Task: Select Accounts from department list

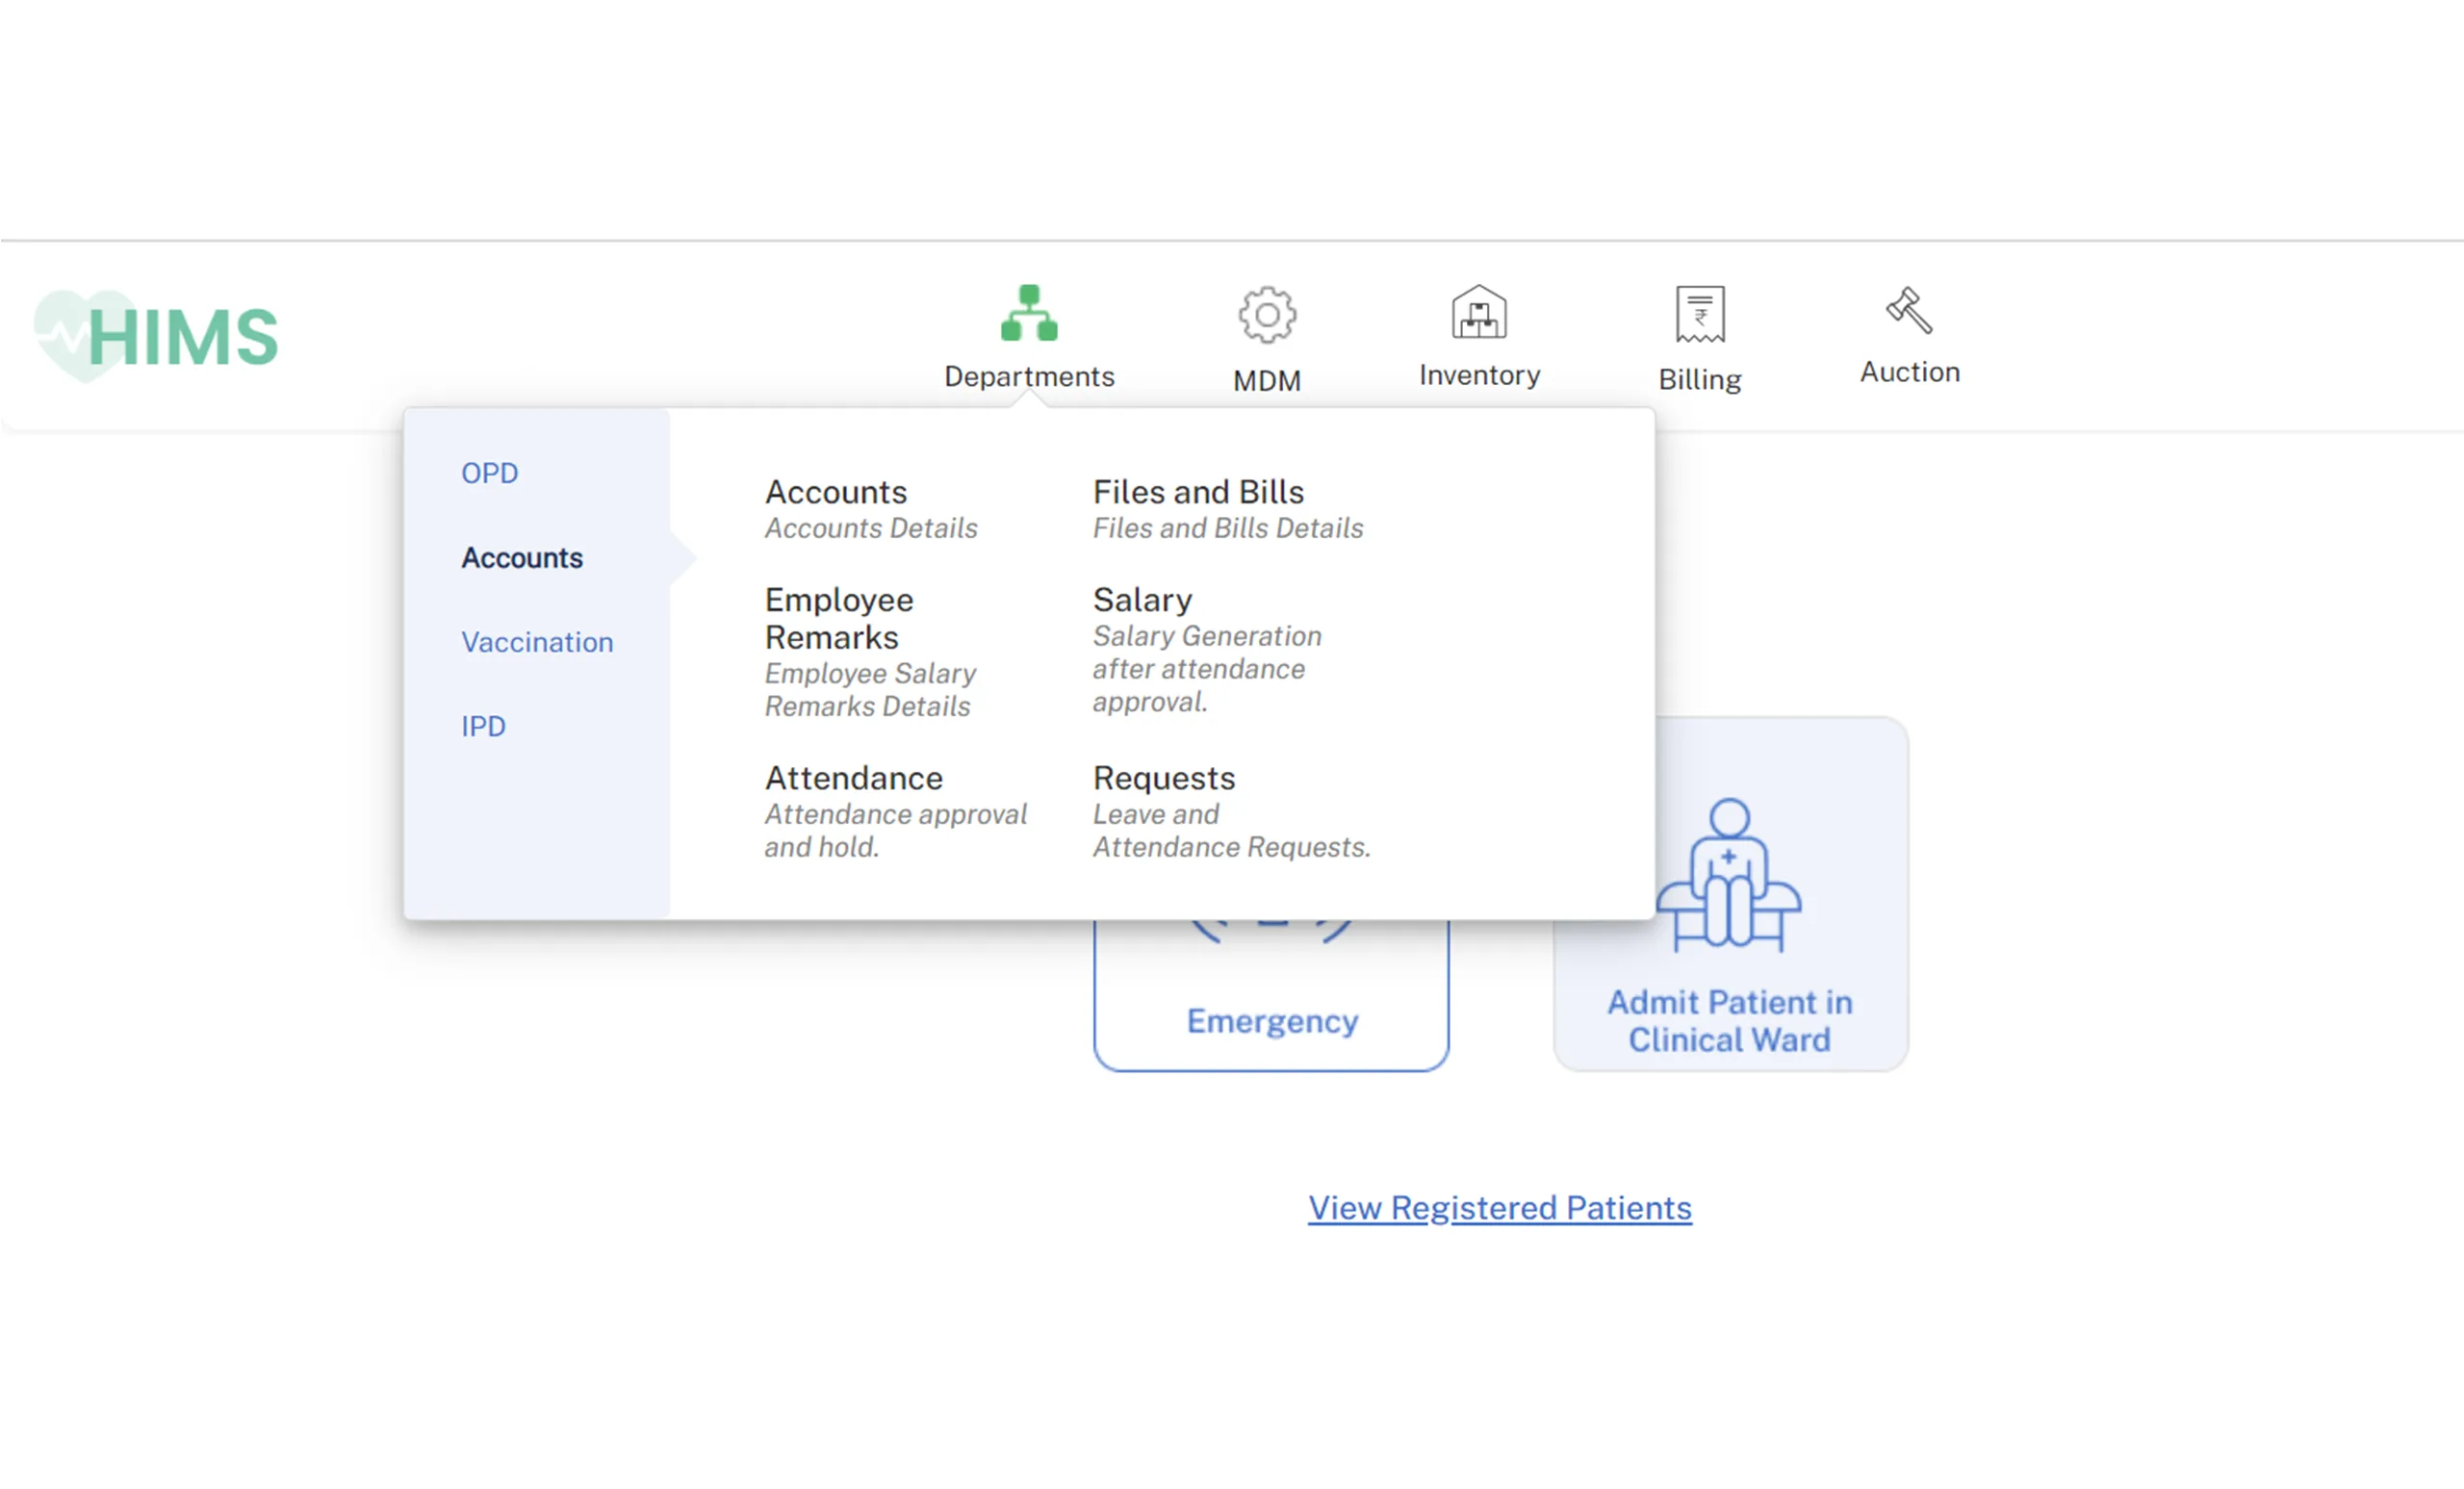Action: [x=519, y=556]
